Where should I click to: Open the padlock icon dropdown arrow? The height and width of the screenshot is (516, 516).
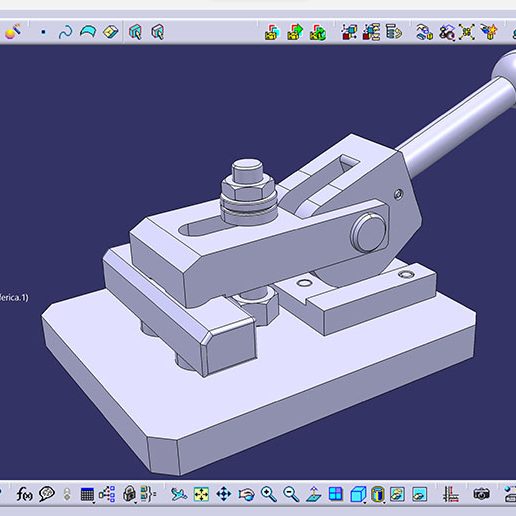[x=136, y=502]
